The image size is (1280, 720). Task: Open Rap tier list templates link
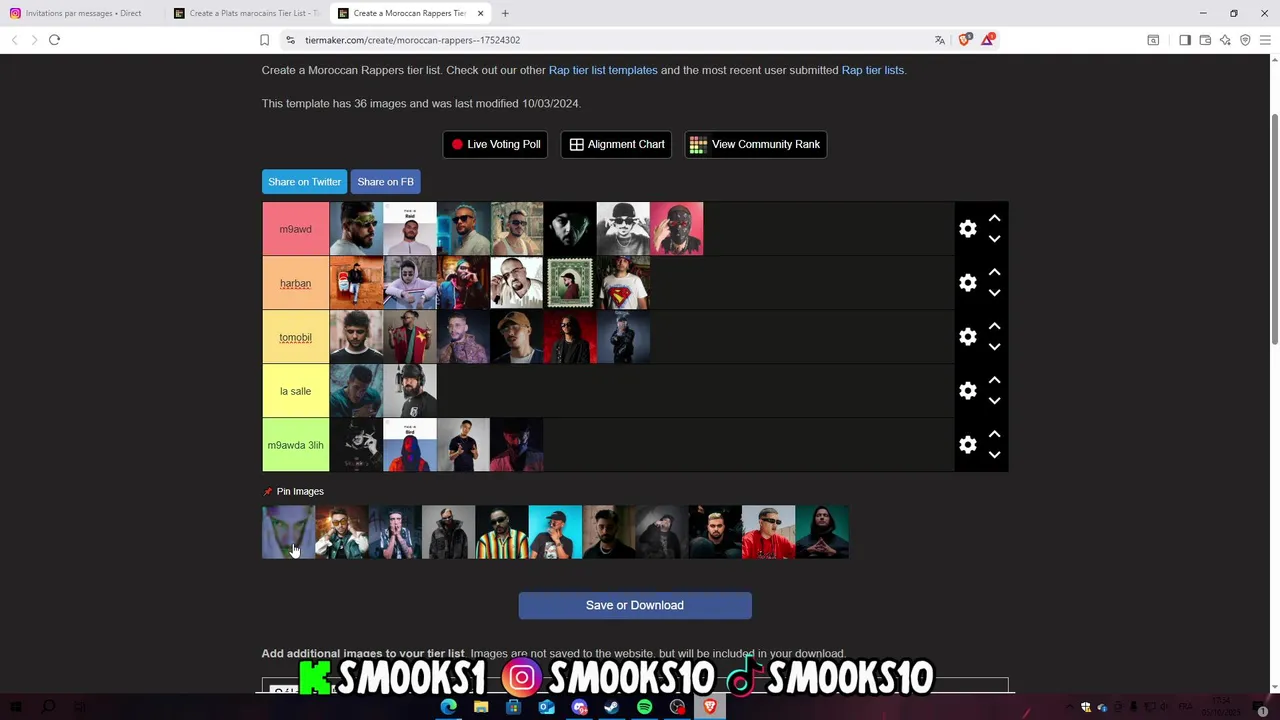click(603, 70)
